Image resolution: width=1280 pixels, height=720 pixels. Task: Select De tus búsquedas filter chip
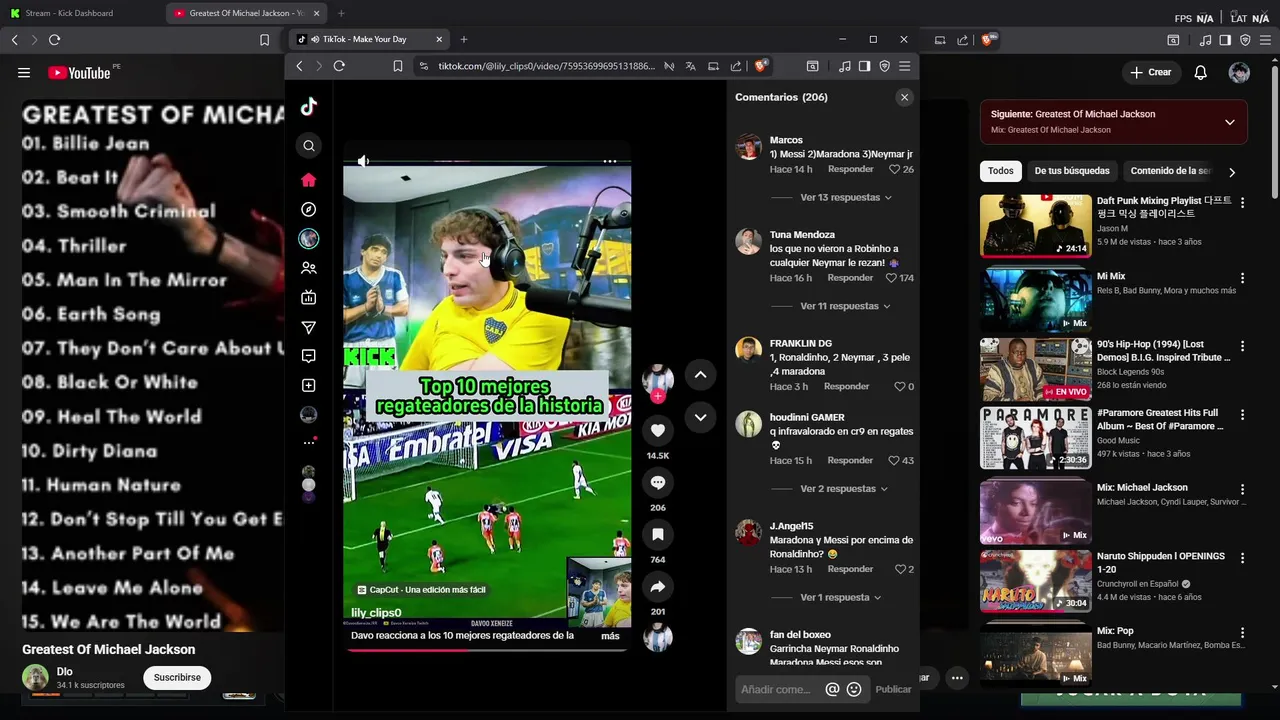coord(1072,171)
